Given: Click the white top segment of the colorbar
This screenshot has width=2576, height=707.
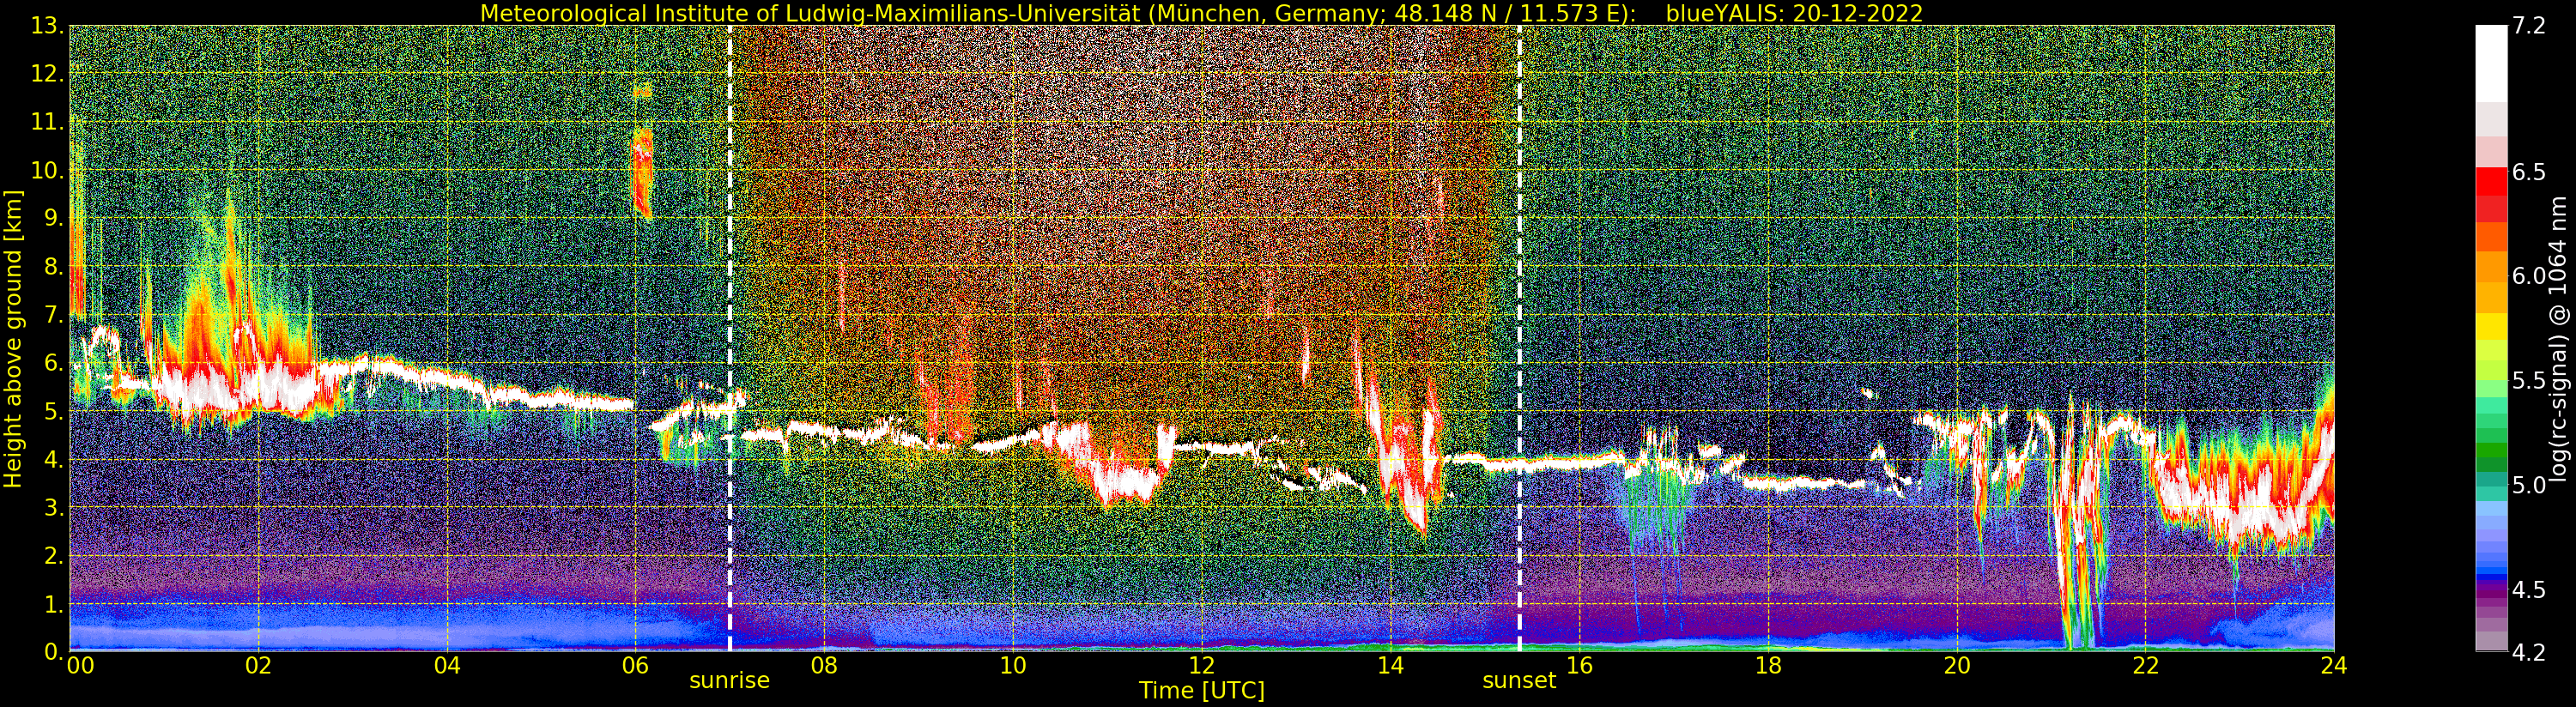Looking at the screenshot, I should click(x=2491, y=63).
